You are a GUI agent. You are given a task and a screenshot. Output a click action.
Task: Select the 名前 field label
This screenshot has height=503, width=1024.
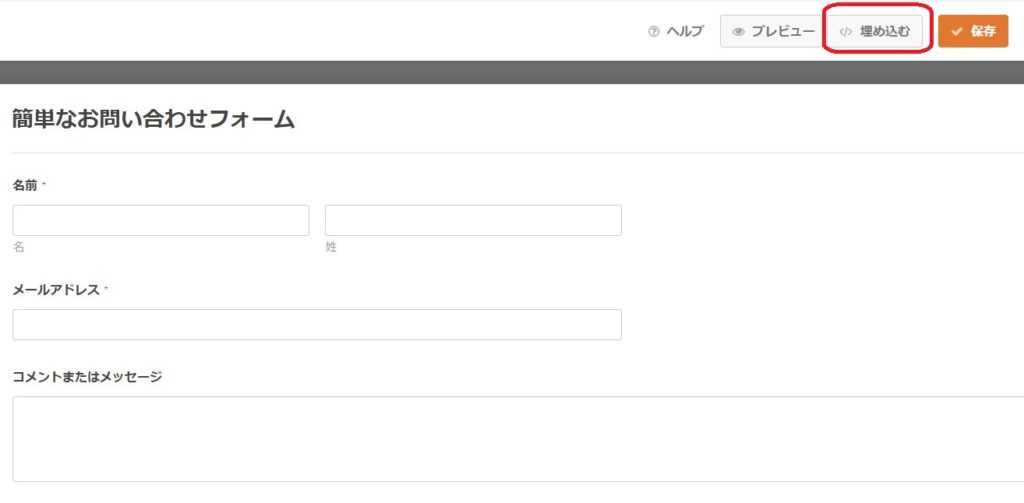[25, 186]
